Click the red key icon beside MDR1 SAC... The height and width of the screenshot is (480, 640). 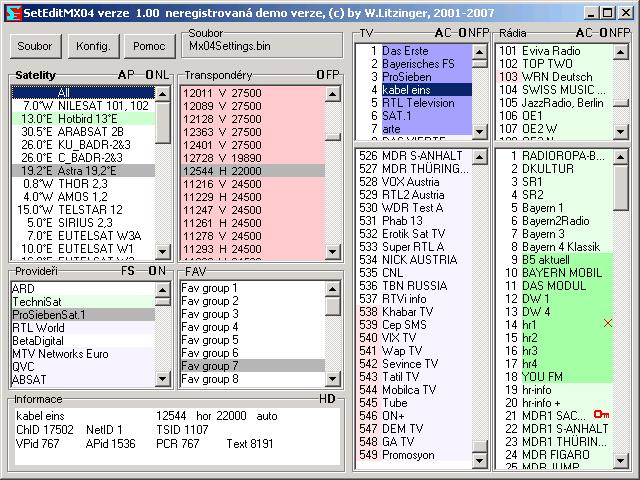(602, 414)
